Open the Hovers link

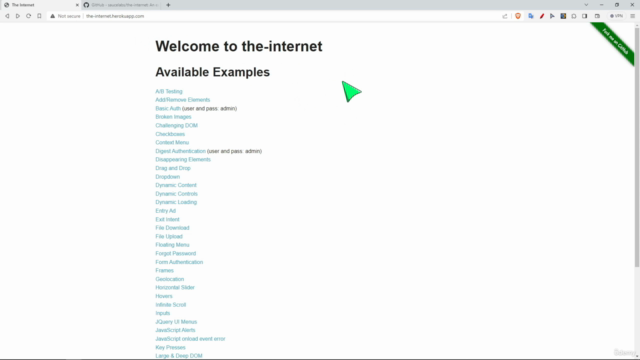point(164,296)
